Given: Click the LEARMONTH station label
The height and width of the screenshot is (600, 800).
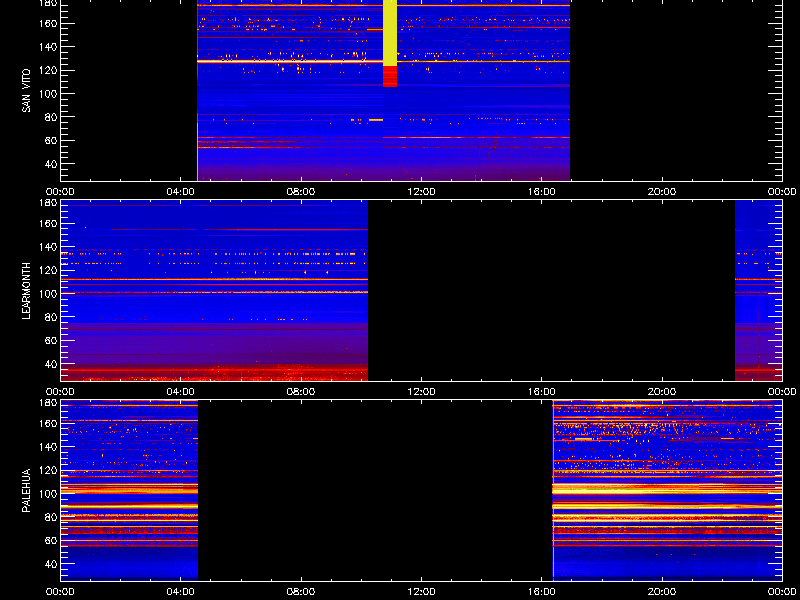Looking at the screenshot, I should tap(27, 291).
